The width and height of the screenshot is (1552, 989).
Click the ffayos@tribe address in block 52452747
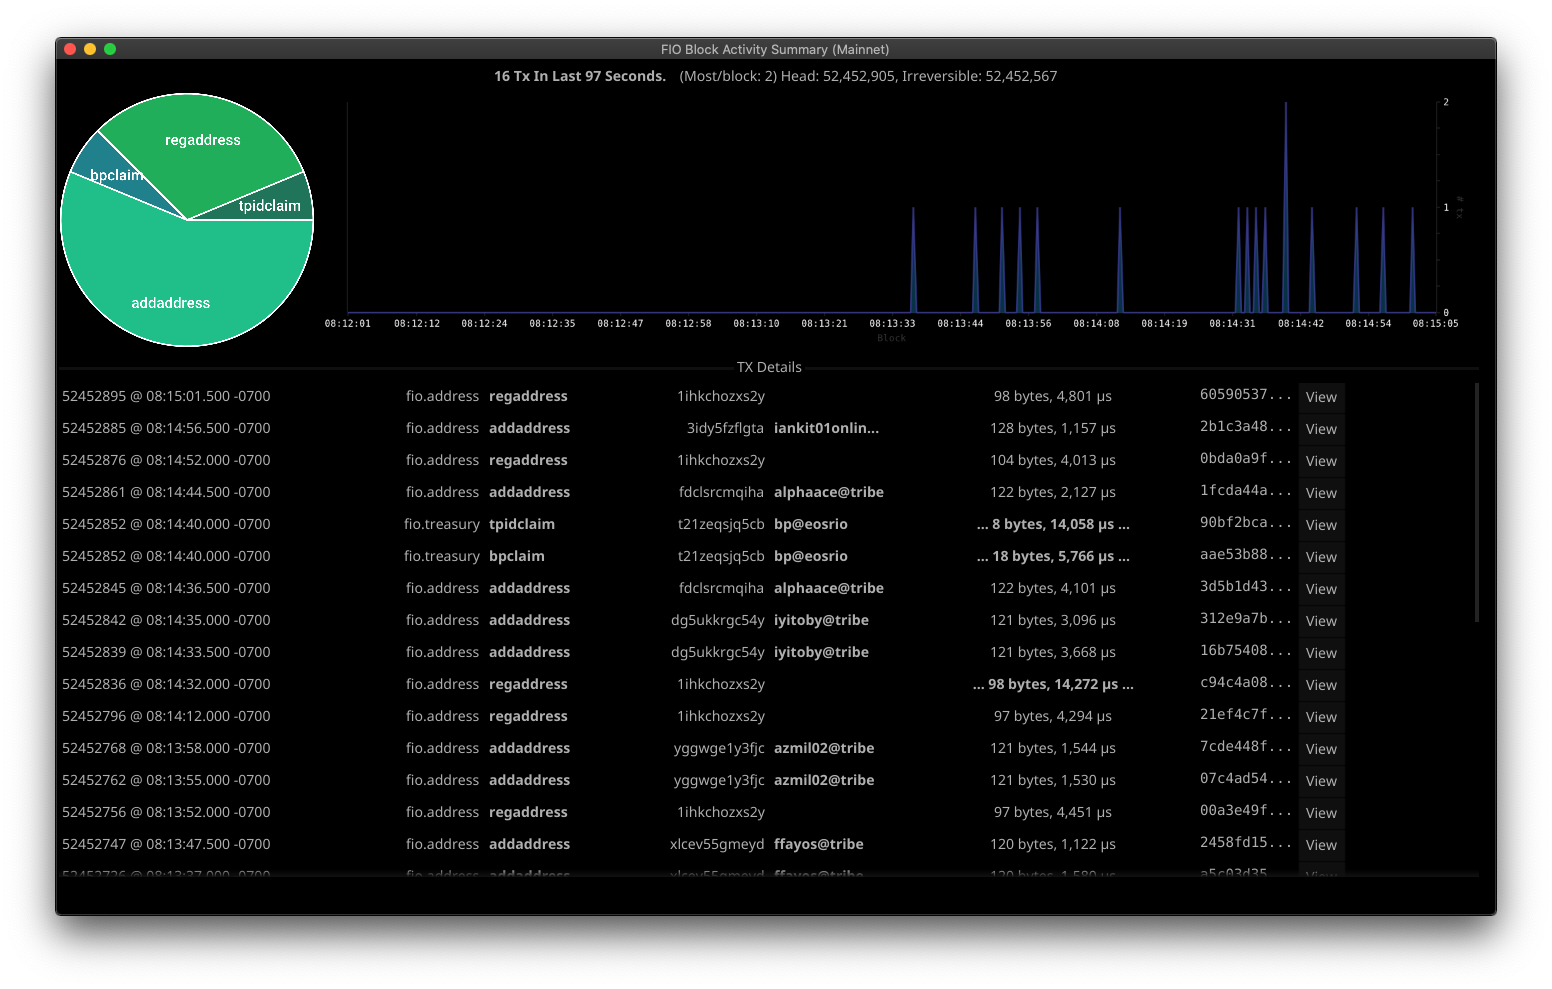pos(818,845)
